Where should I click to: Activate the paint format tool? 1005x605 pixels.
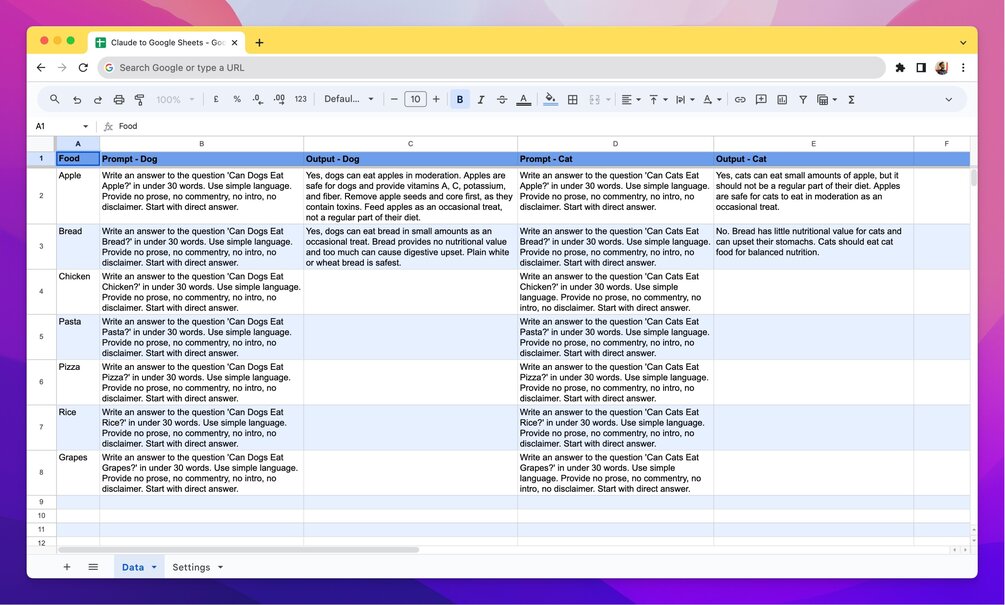tap(139, 99)
